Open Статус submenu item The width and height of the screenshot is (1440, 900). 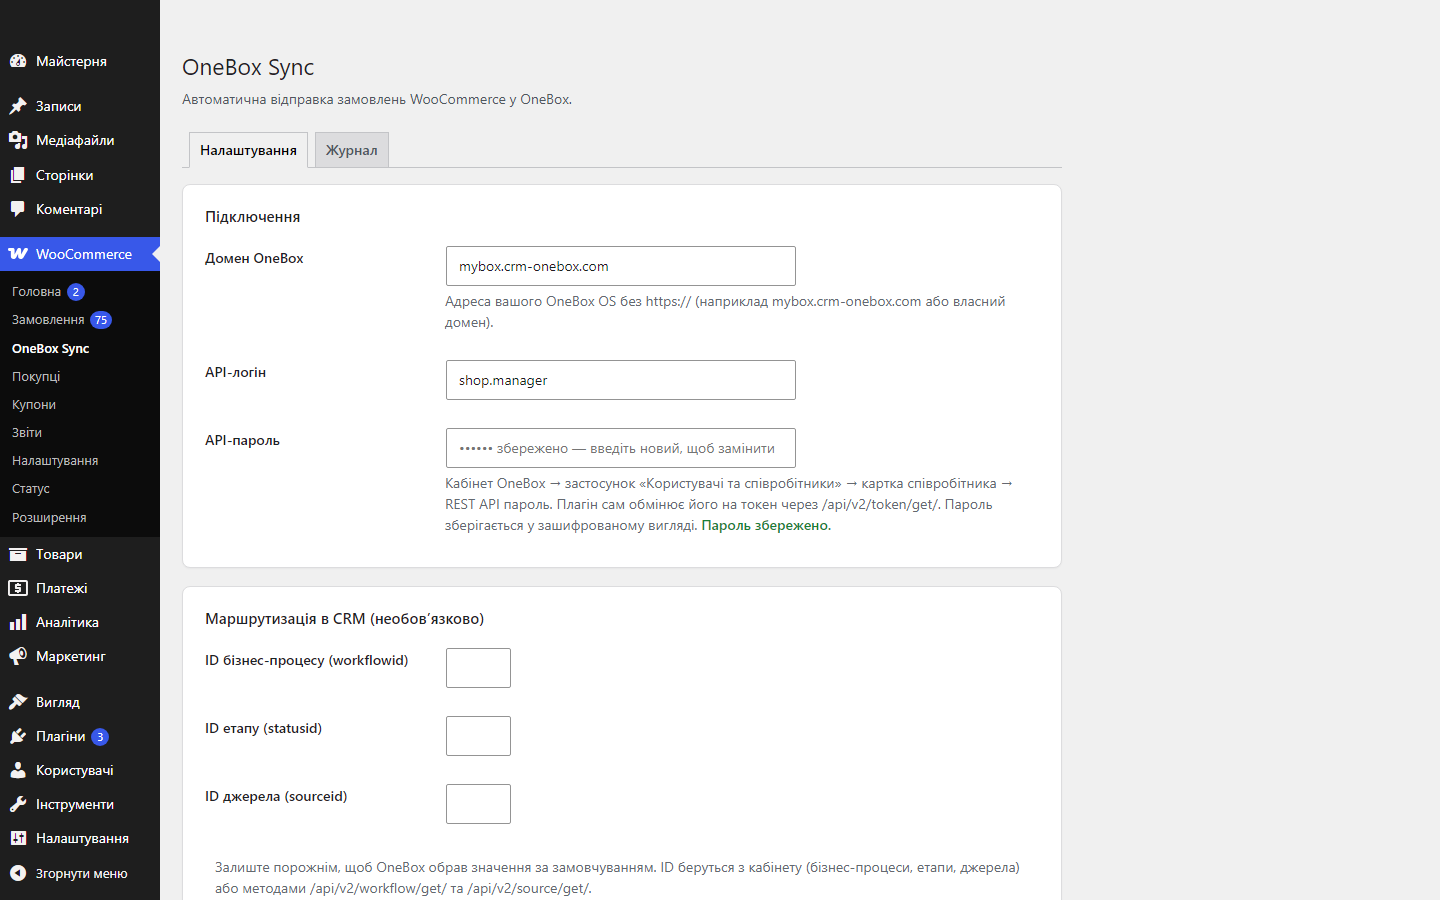click(31, 489)
